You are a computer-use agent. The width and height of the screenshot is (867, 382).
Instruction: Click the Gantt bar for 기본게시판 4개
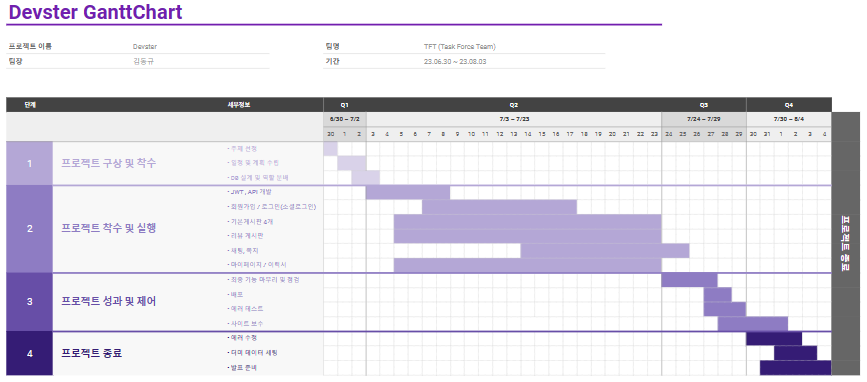[x=528, y=221]
